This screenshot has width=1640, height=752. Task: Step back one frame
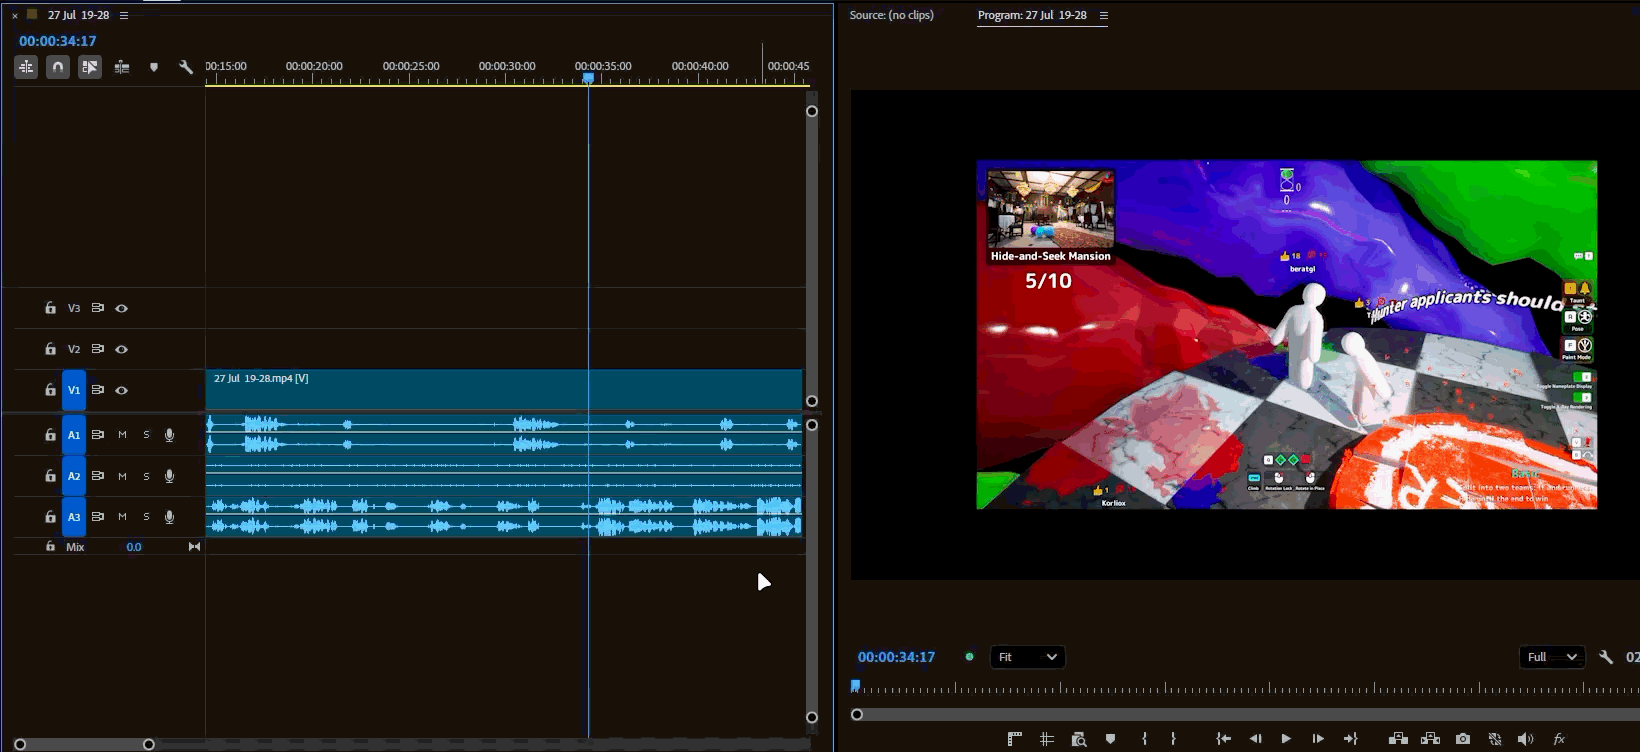pos(1255,739)
